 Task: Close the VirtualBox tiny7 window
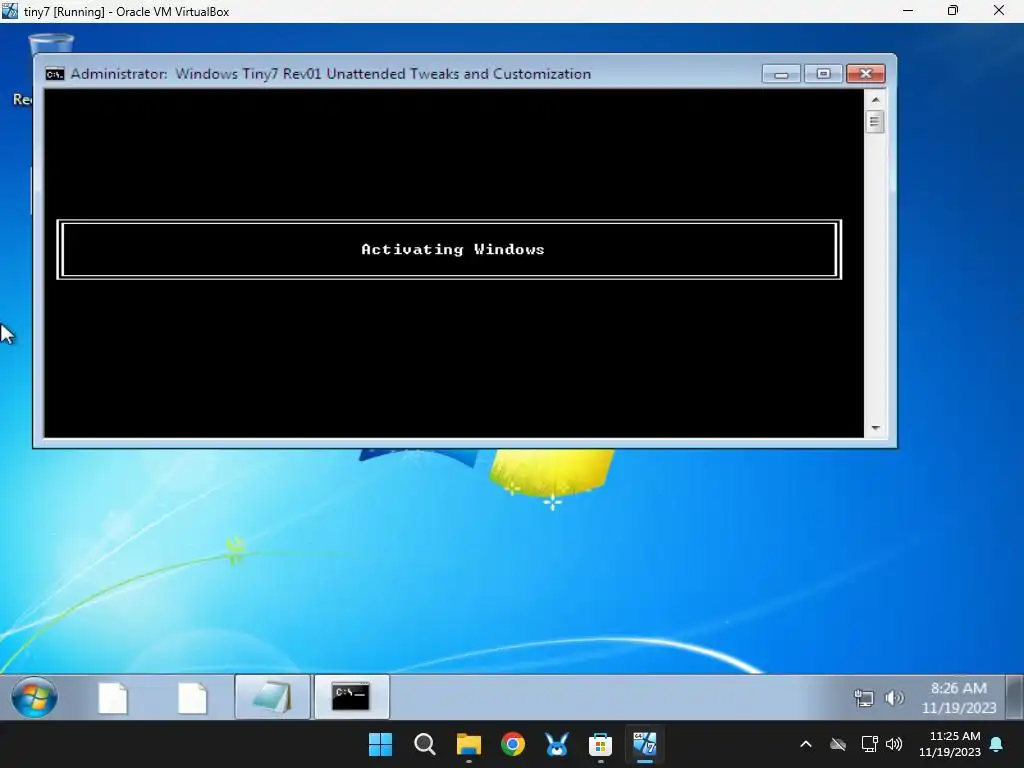coord(999,11)
